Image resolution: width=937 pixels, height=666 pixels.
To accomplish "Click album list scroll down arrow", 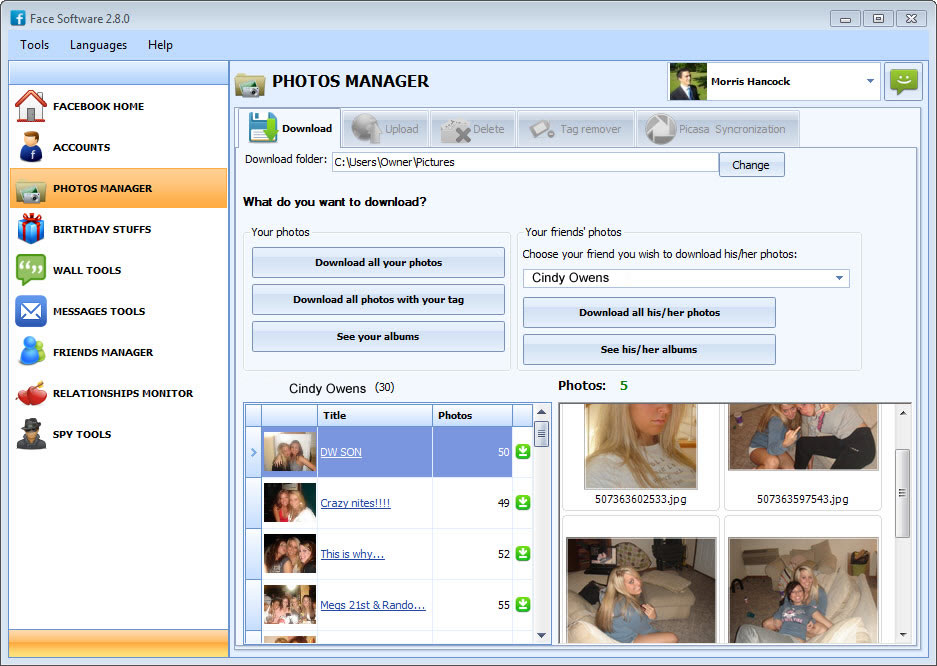I will point(541,636).
